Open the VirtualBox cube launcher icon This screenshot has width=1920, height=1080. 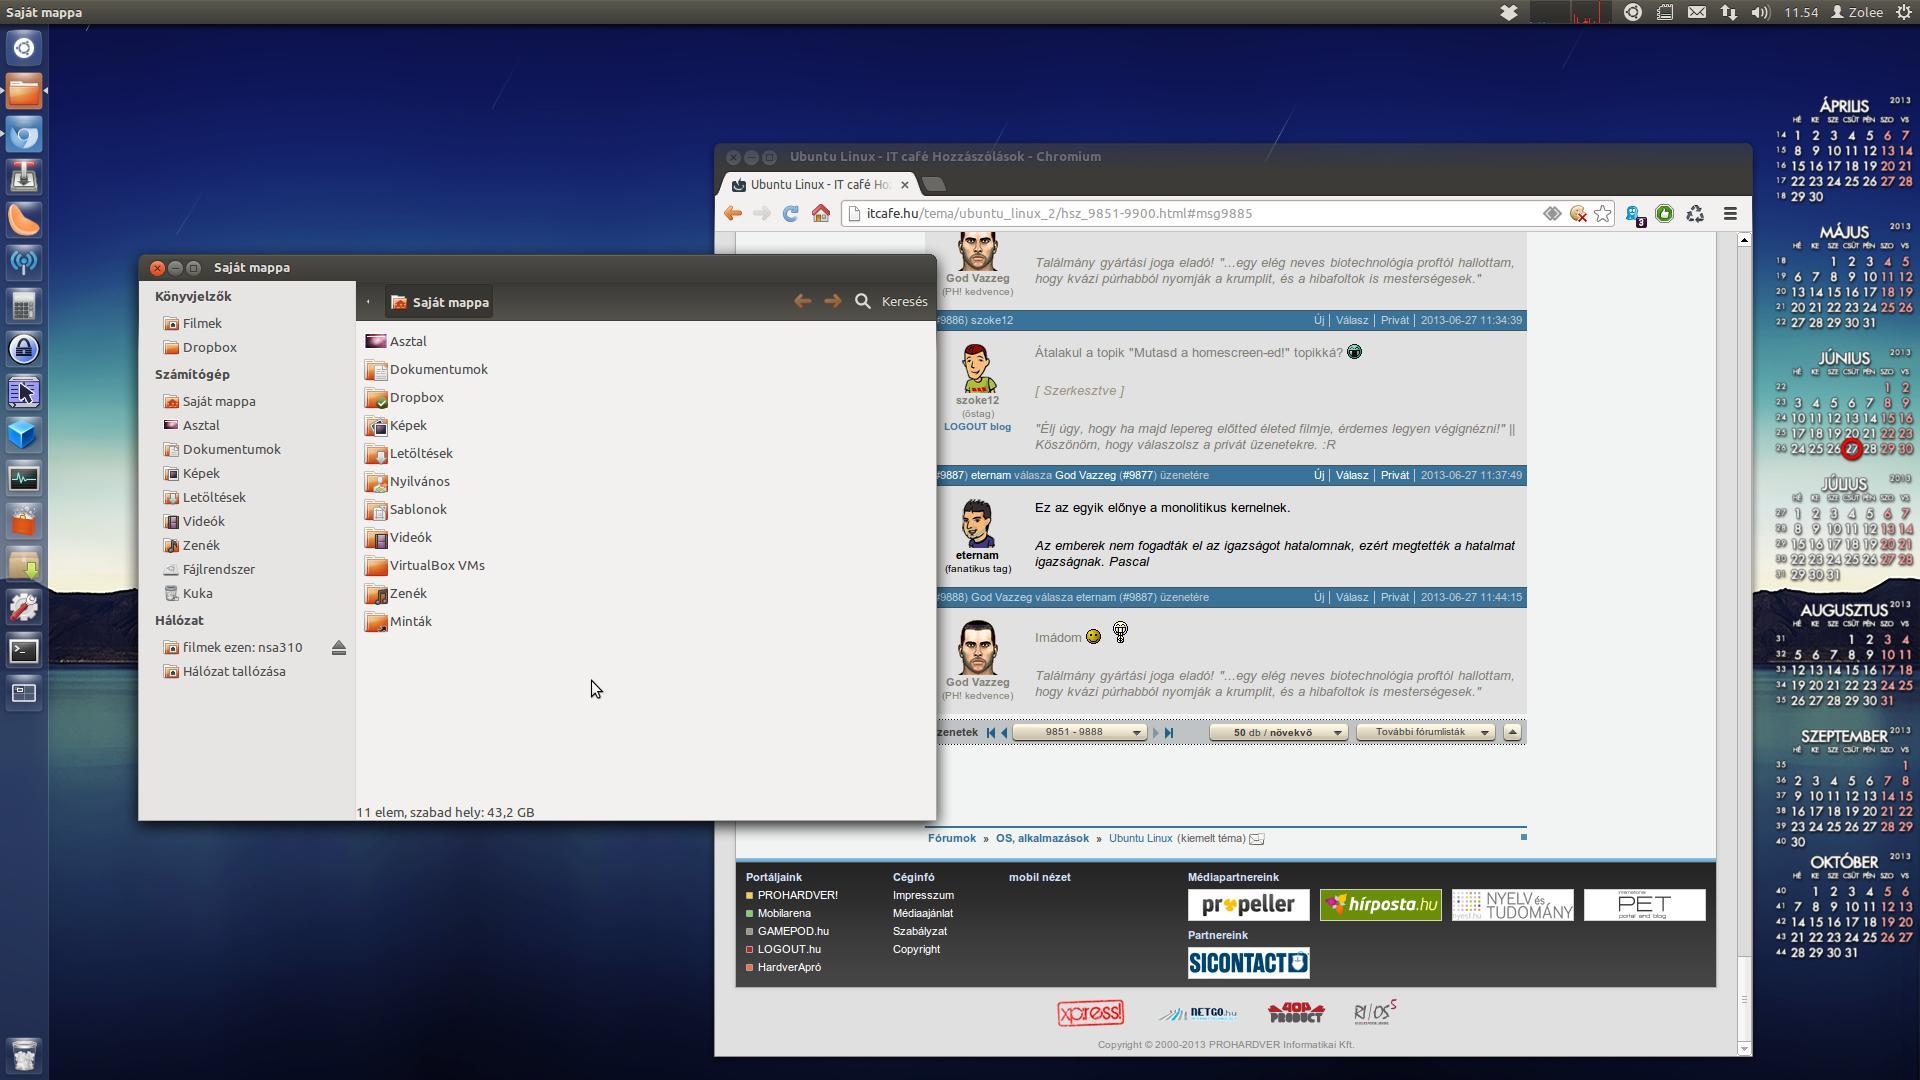(24, 435)
